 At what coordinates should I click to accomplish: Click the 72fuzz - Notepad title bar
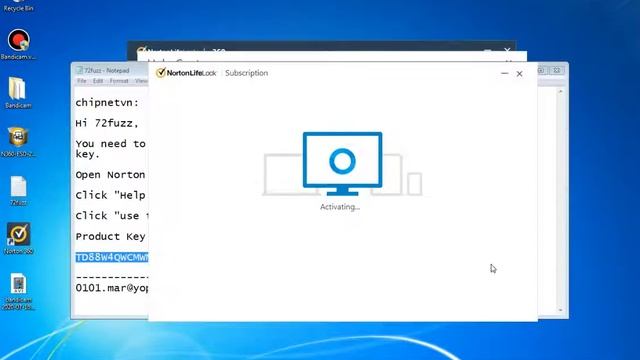[x=107, y=70]
